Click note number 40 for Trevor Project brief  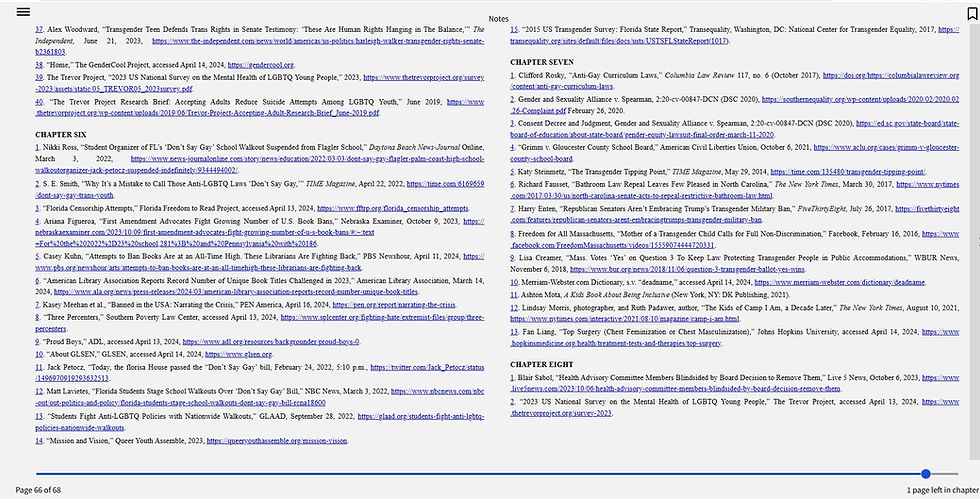point(39,102)
